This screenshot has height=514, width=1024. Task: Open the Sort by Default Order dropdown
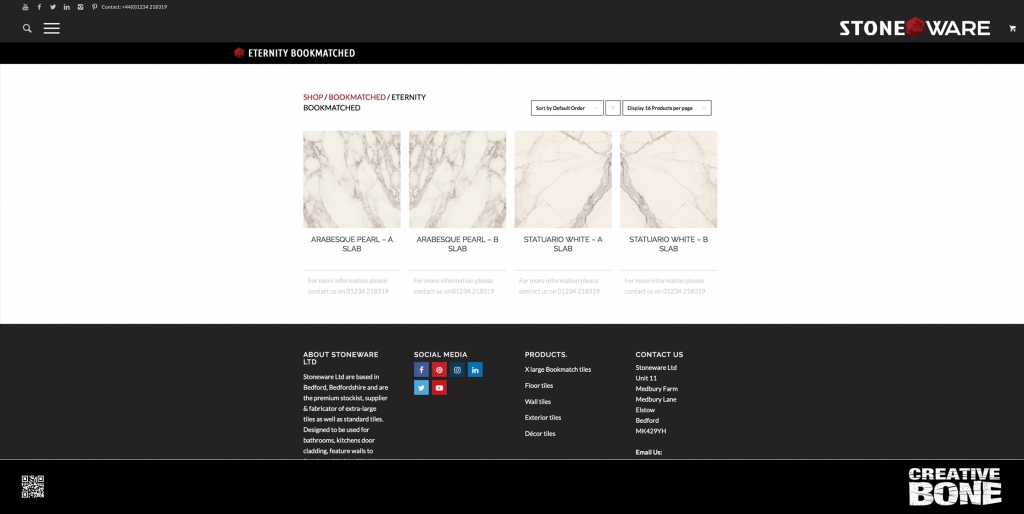point(567,108)
